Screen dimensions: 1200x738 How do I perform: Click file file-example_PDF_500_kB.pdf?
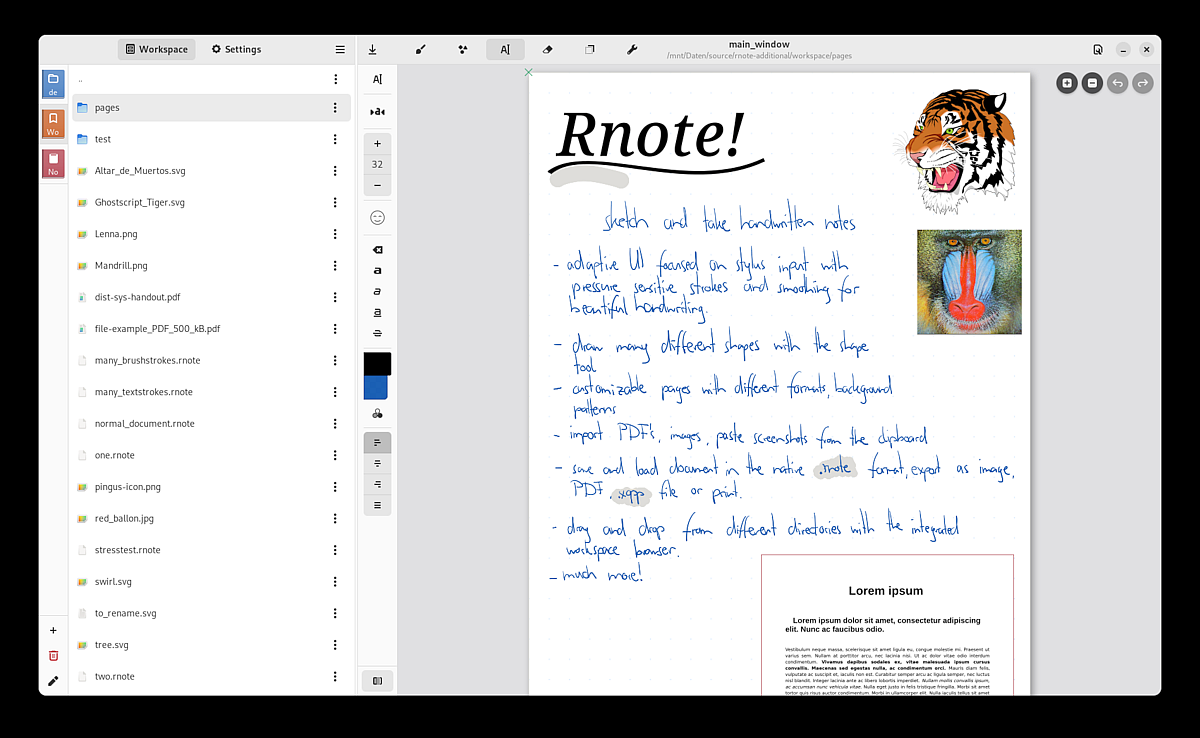tap(211, 329)
